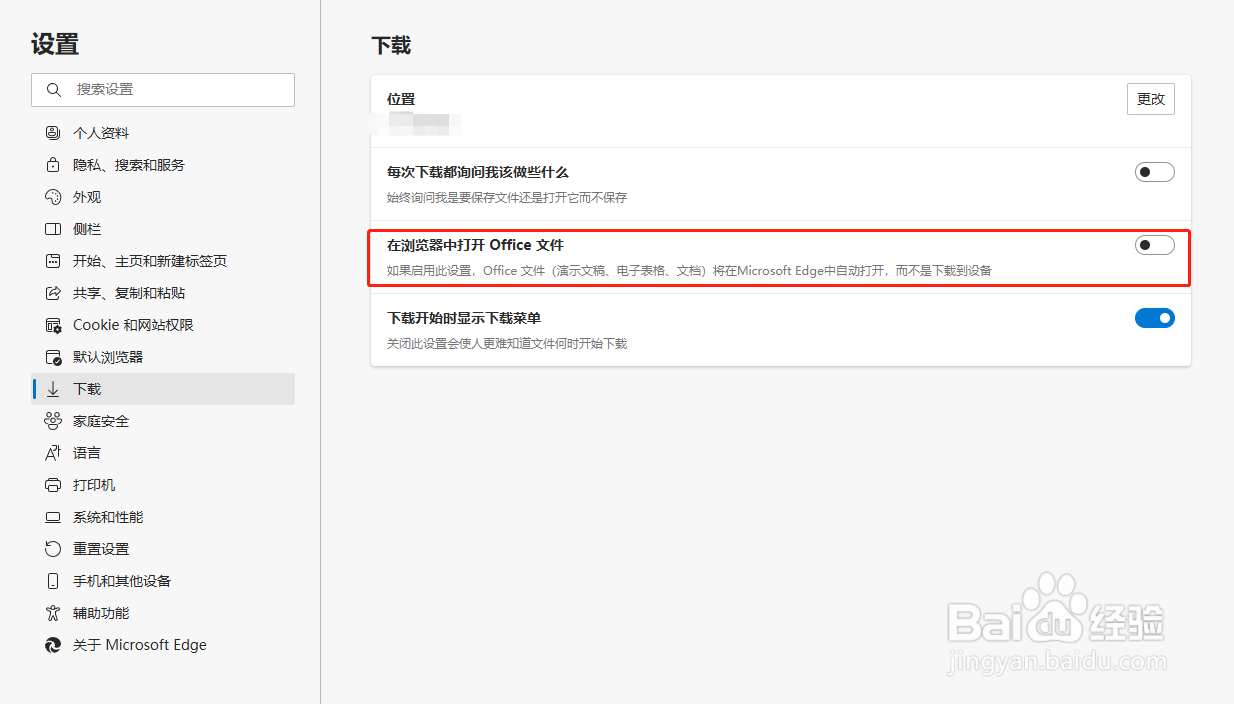Image resolution: width=1234 pixels, height=704 pixels.
Task: Focus the 搜索设置 search field
Action: click(163, 89)
